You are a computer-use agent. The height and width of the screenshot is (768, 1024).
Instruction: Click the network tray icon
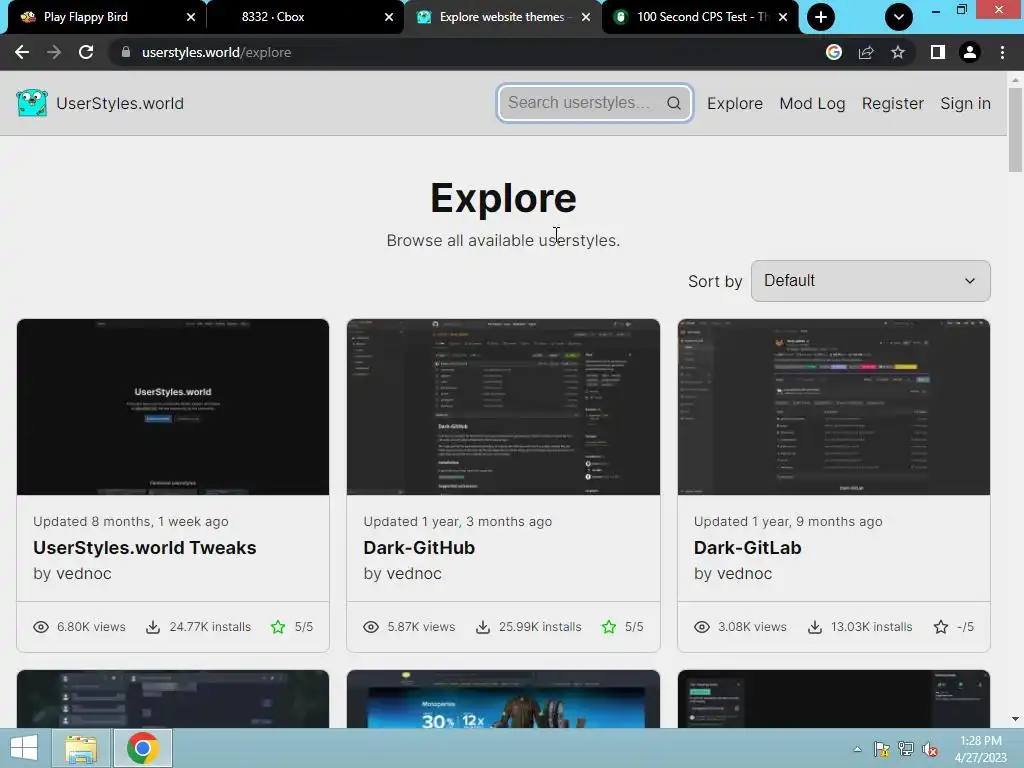pos(906,749)
